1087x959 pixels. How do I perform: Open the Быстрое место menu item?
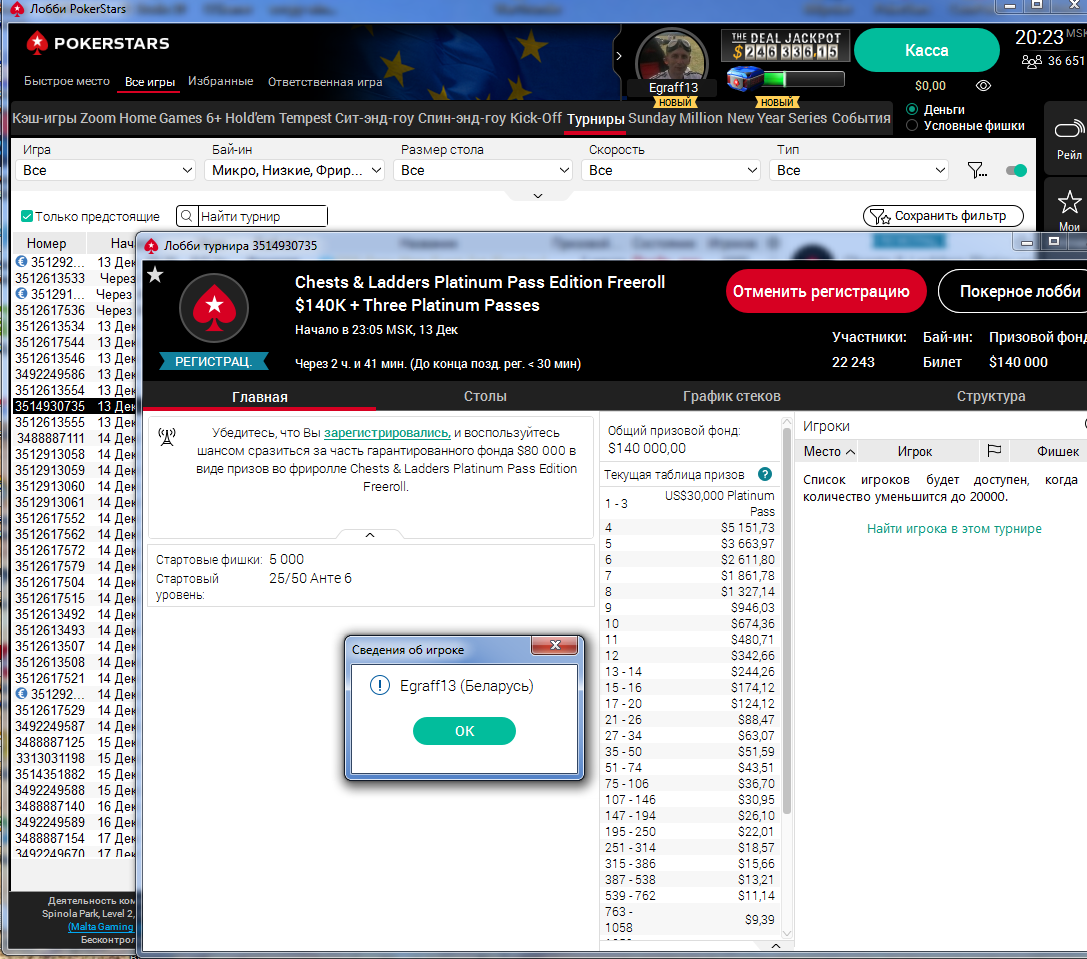coord(67,81)
